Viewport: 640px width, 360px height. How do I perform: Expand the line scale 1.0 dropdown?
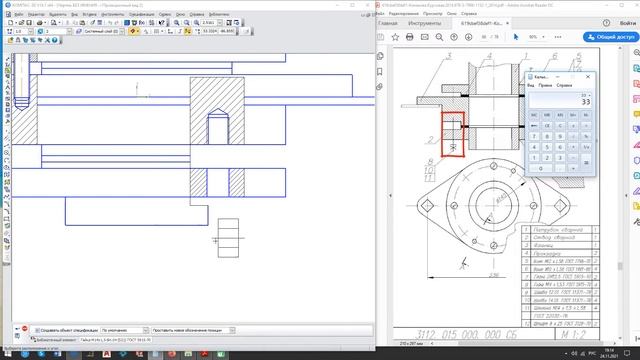pos(31,31)
